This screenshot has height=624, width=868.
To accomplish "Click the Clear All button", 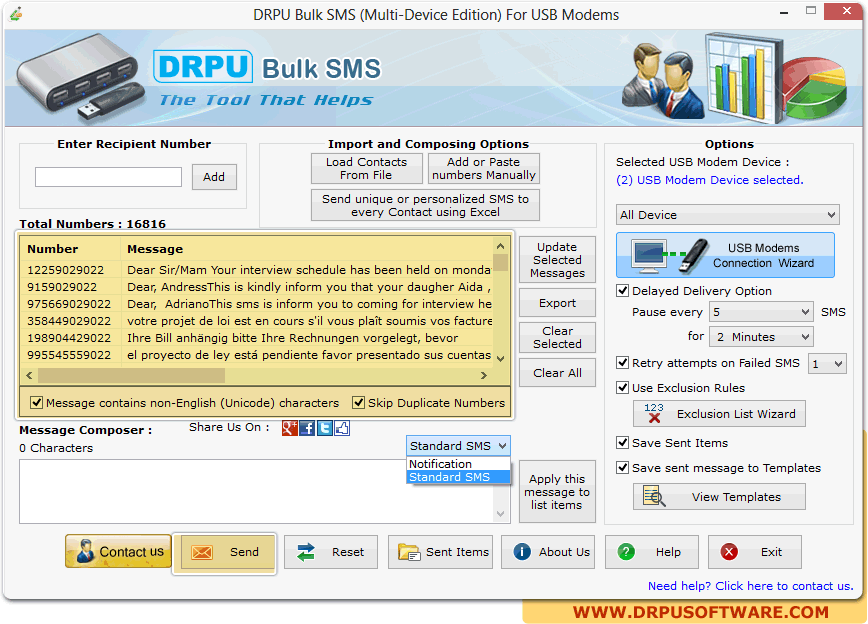I will [x=557, y=373].
